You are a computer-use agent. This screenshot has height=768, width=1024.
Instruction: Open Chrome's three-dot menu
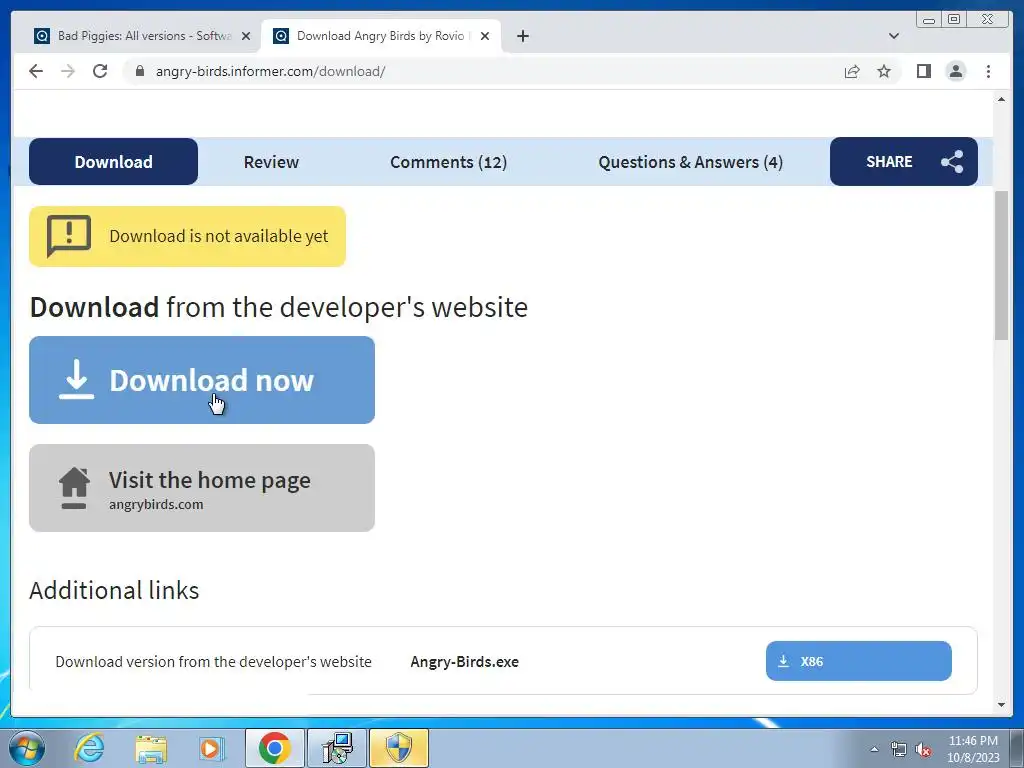pos(988,71)
